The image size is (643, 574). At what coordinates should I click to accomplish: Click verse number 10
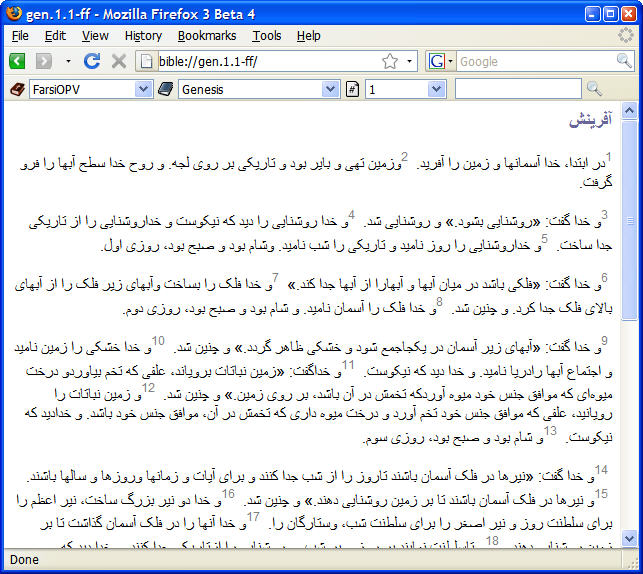(158, 340)
